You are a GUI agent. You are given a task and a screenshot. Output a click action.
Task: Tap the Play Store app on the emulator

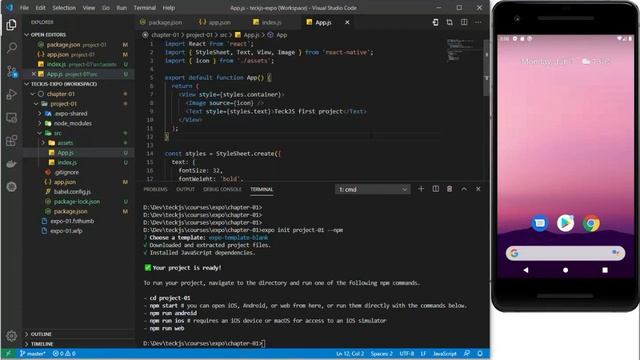click(x=565, y=223)
